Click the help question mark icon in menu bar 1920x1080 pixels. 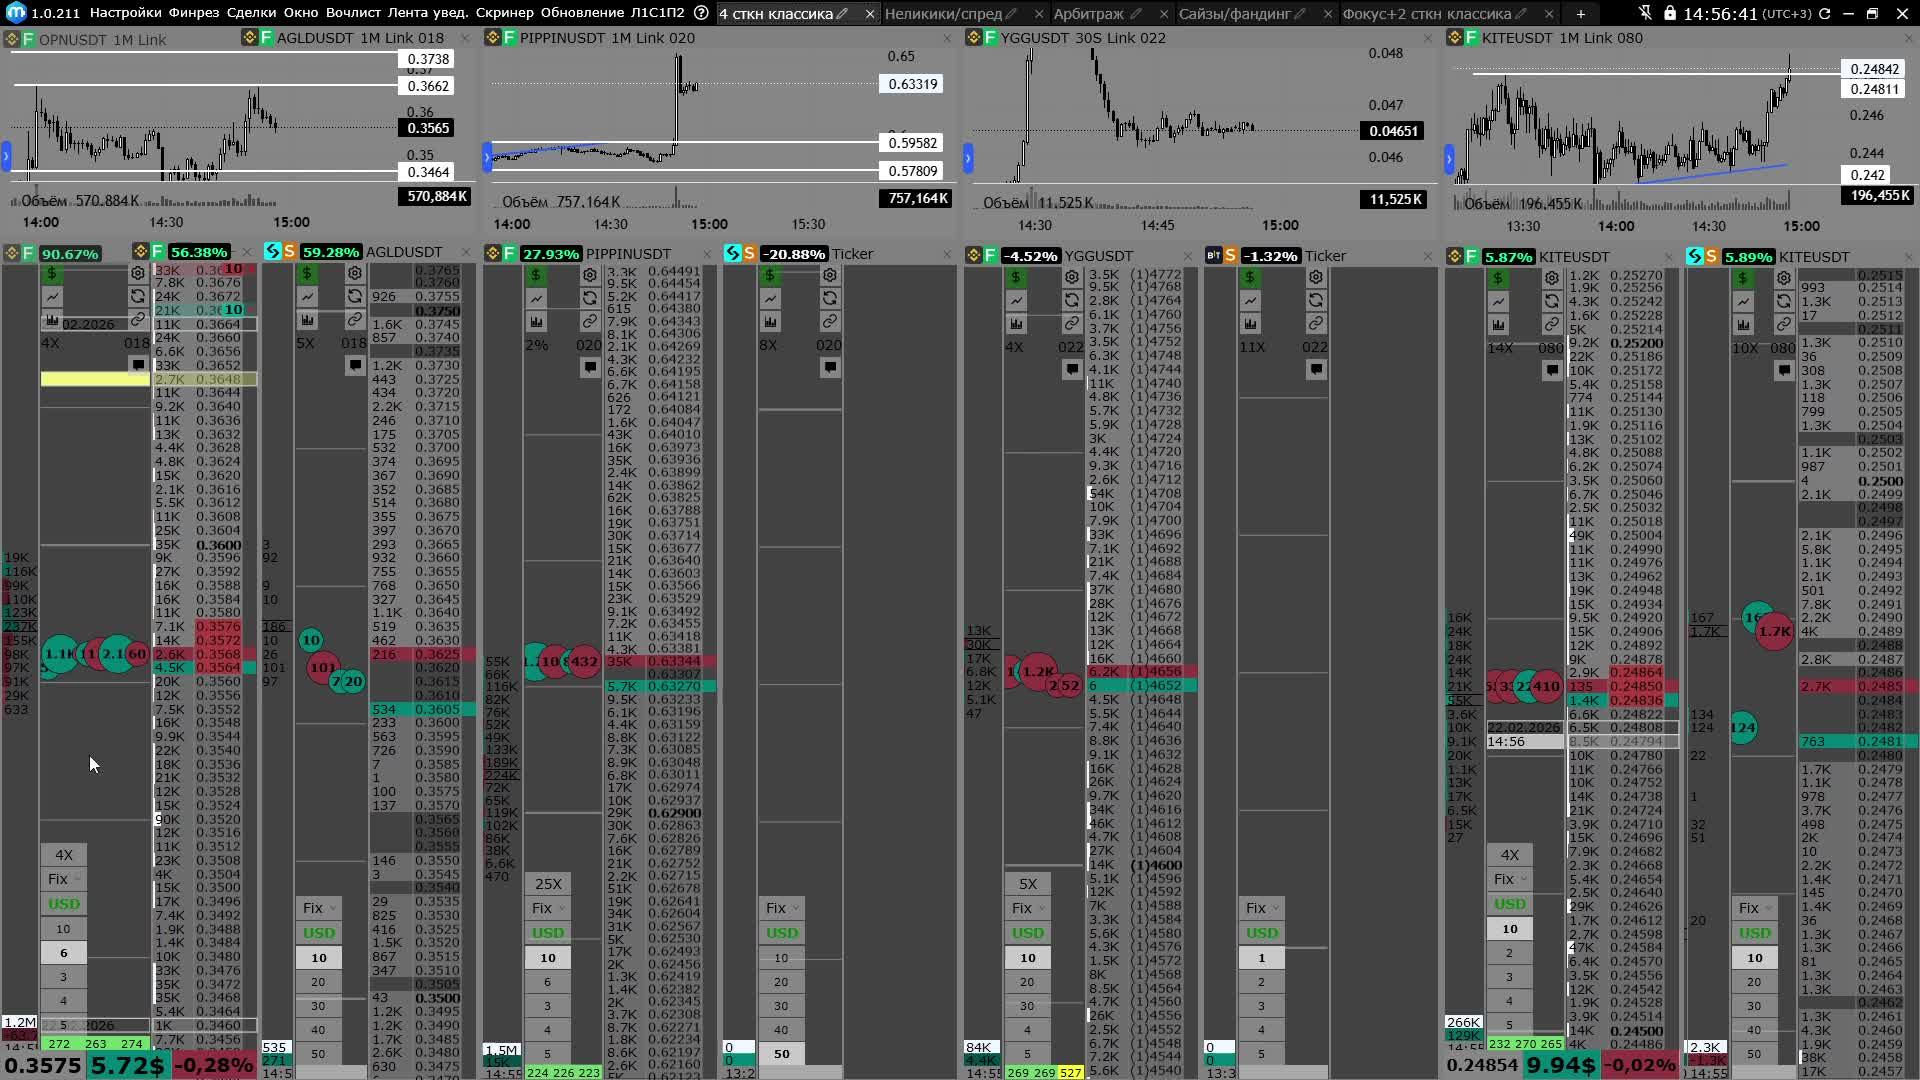(x=701, y=13)
